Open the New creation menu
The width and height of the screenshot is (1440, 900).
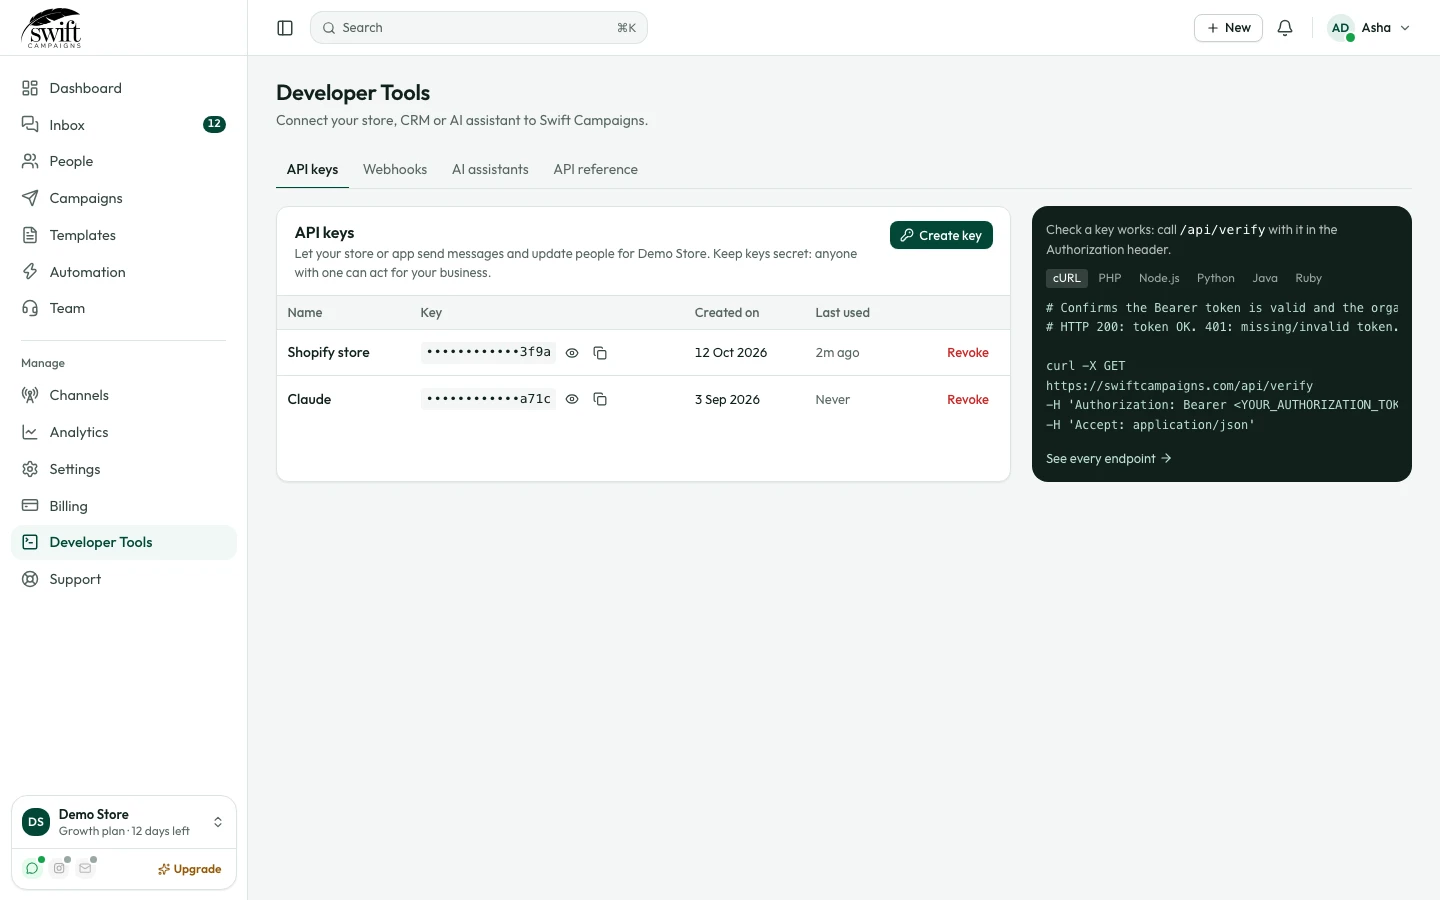tap(1228, 28)
